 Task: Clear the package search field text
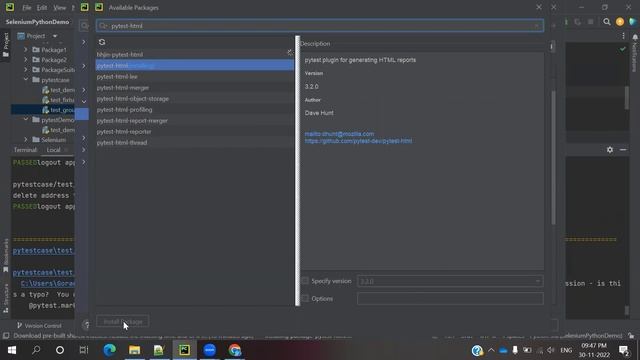[536, 26]
